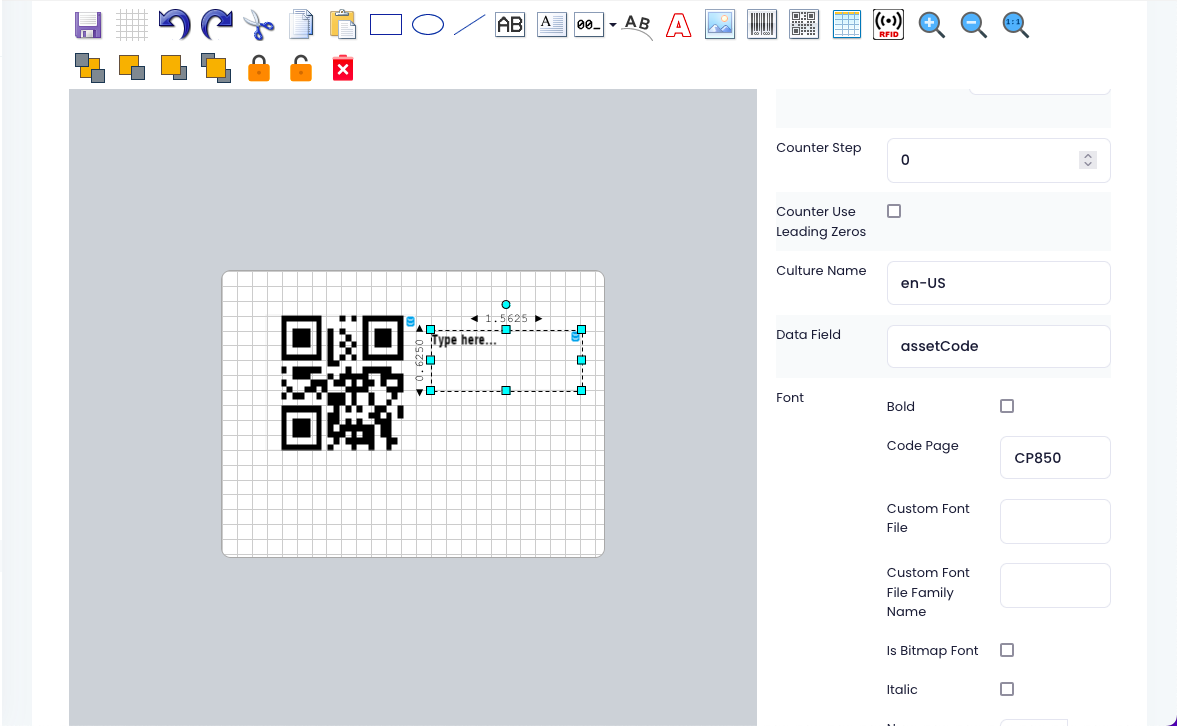The image size is (1177, 726).
Task: Toggle the Bold font checkbox
Action: click(x=1007, y=406)
